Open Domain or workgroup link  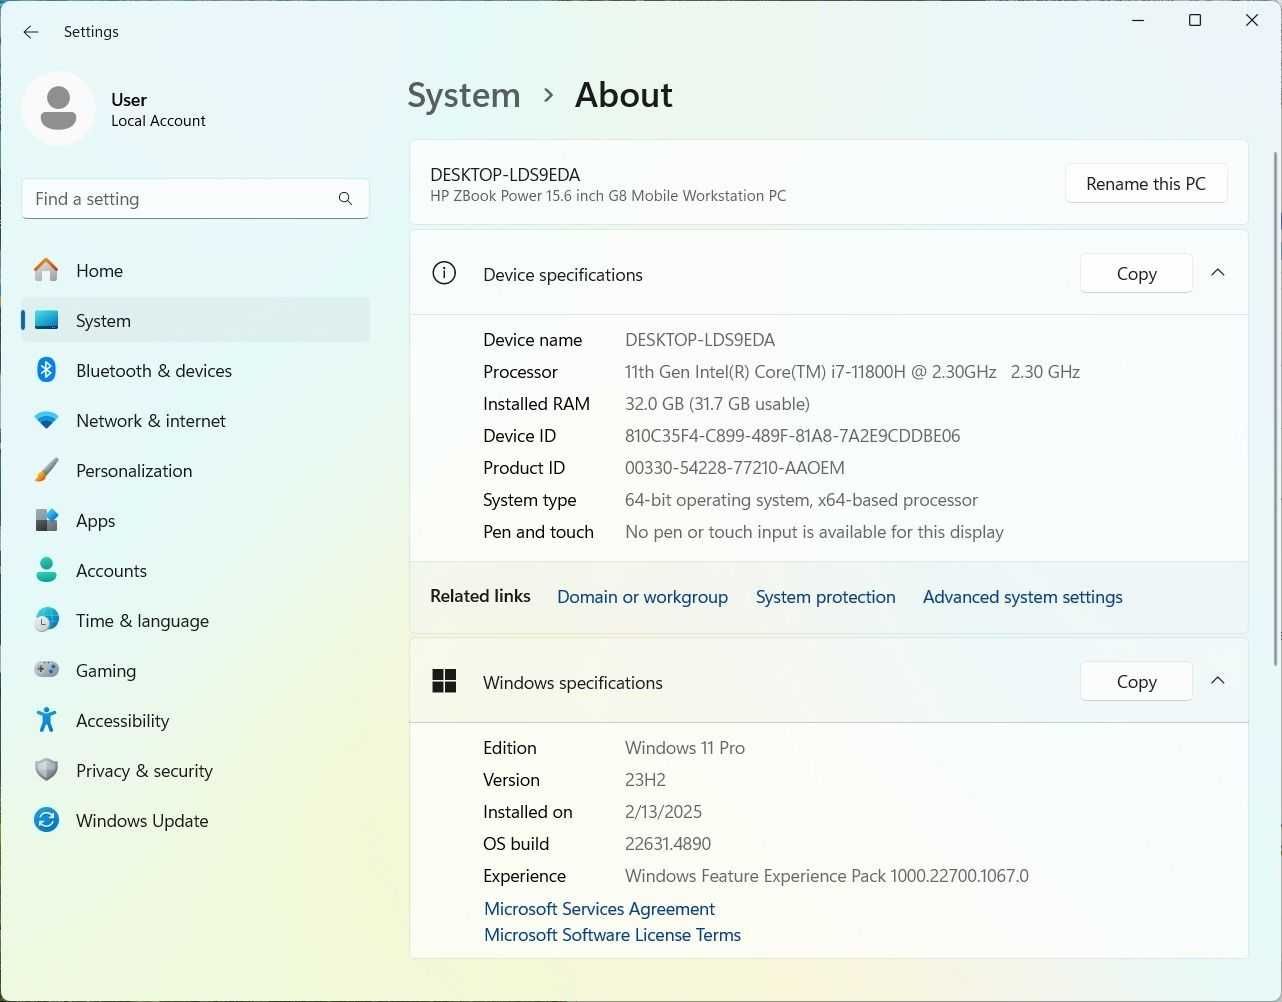point(642,597)
